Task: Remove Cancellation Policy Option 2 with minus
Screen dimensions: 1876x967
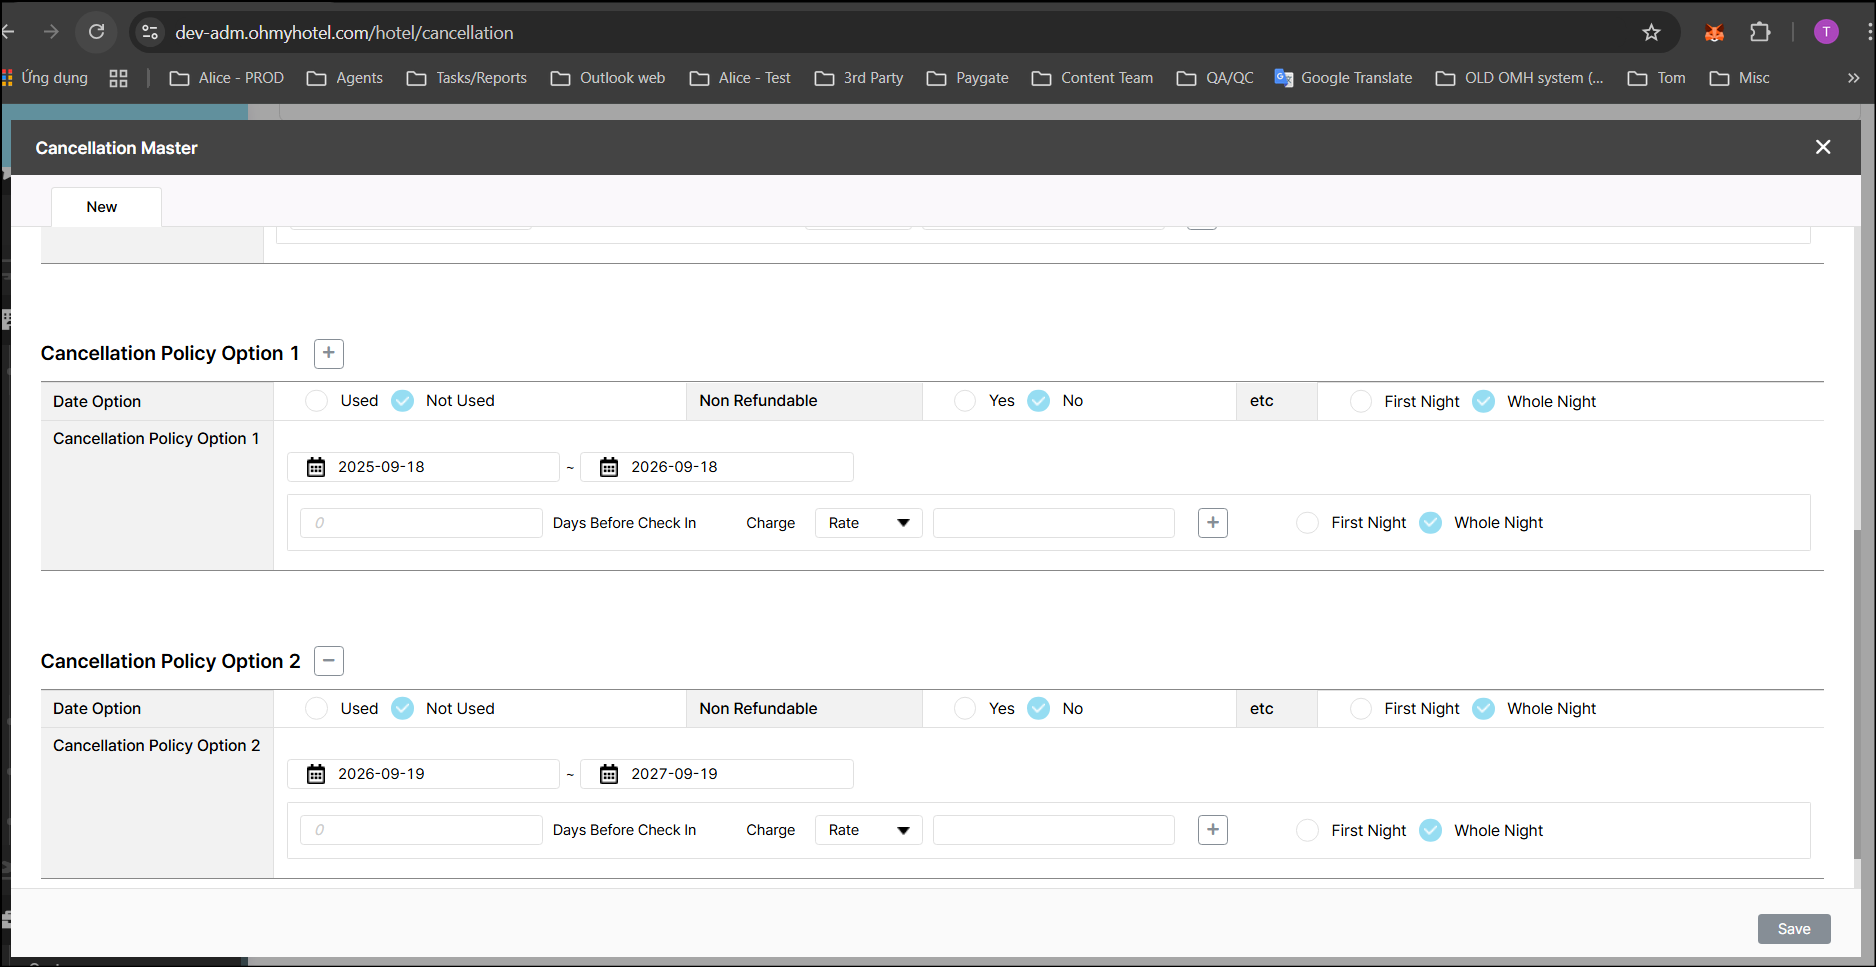Action: [329, 661]
